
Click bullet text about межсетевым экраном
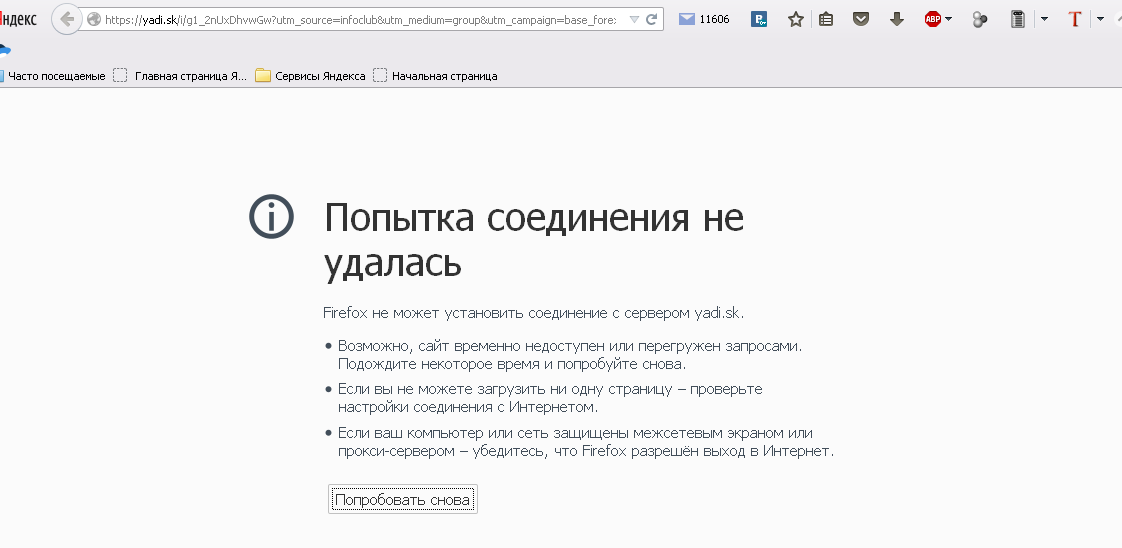586,442
